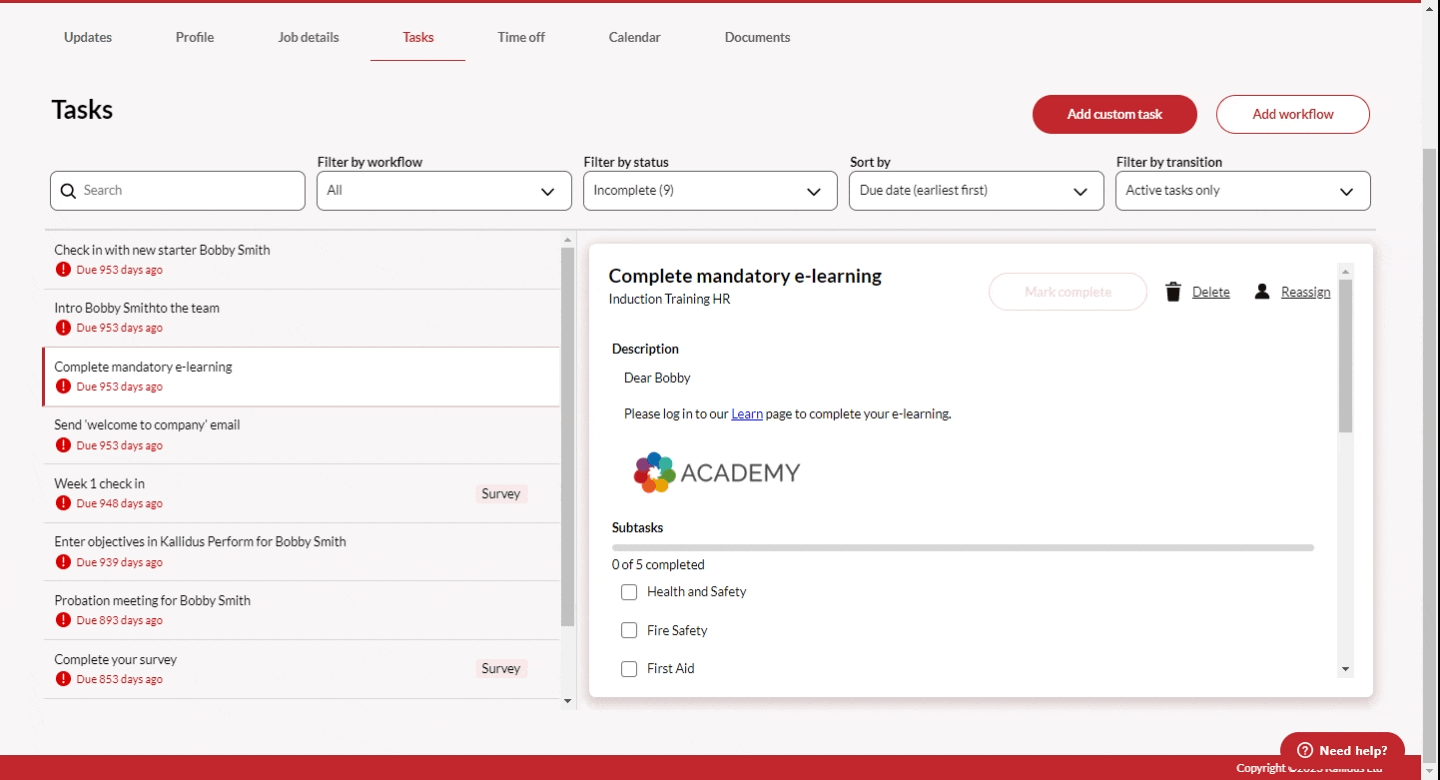Check the Health and Safety subtask
Screen dimensions: 1440x780
(629, 592)
